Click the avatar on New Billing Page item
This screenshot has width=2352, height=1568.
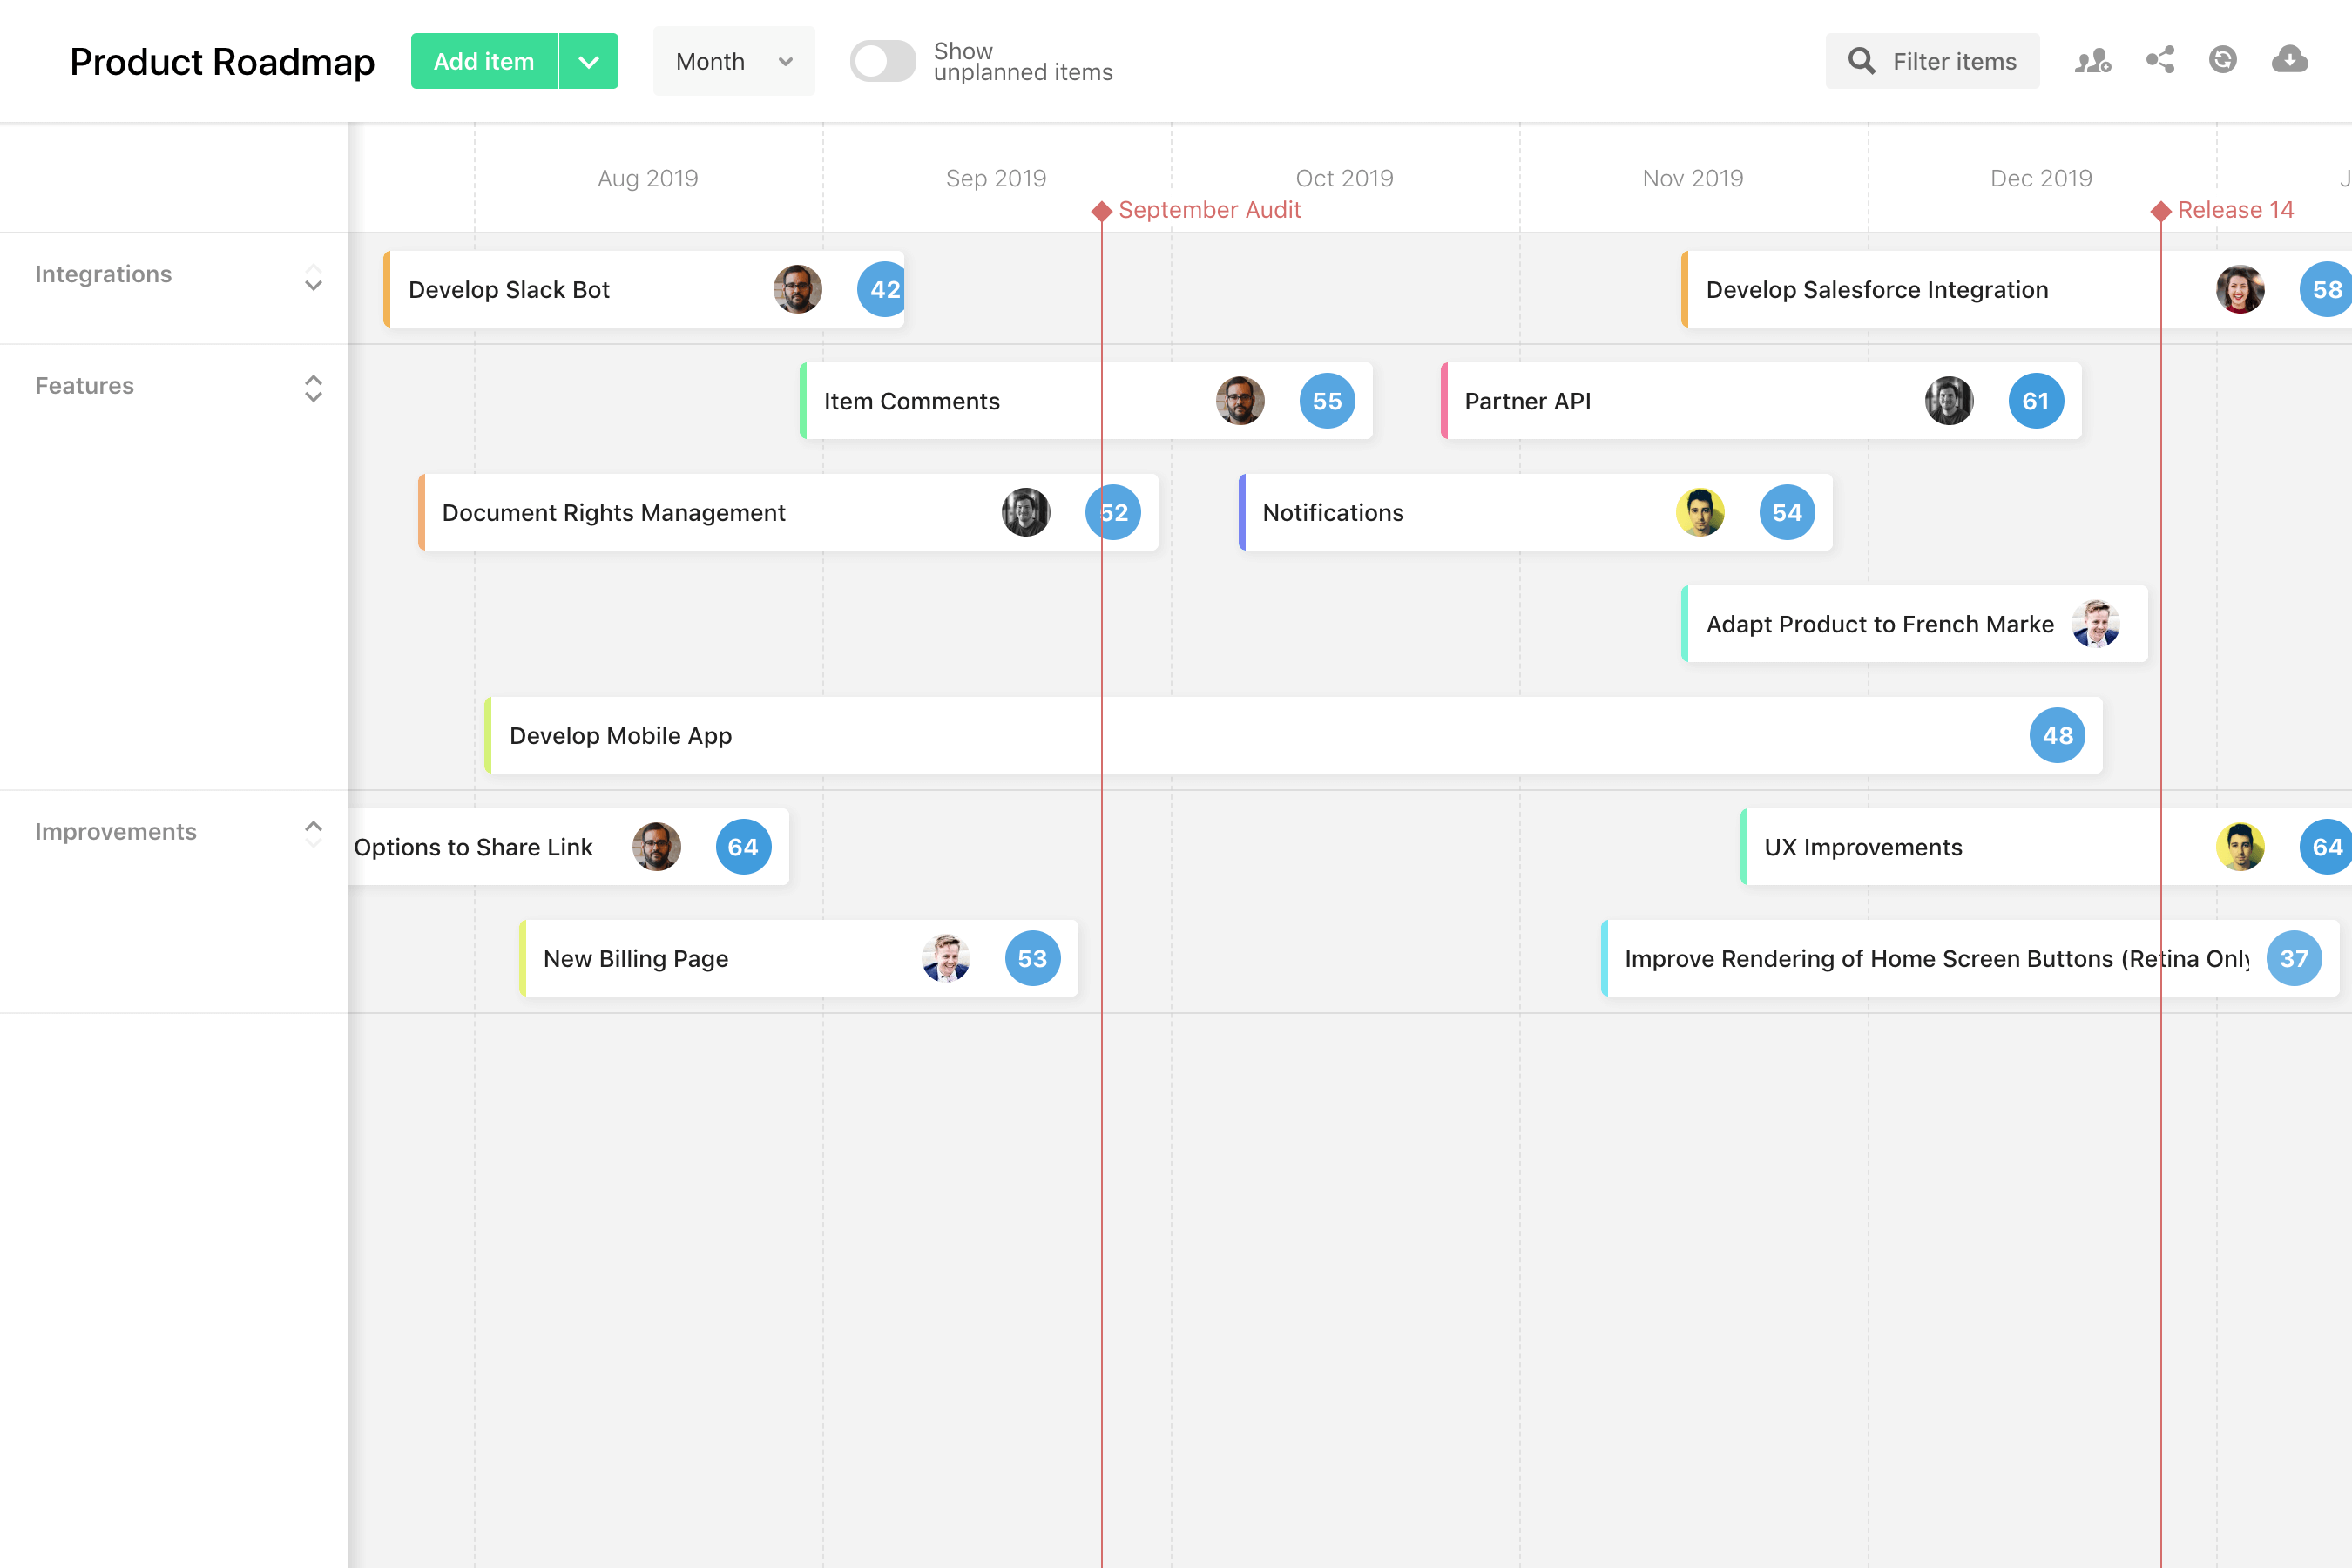(946, 958)
